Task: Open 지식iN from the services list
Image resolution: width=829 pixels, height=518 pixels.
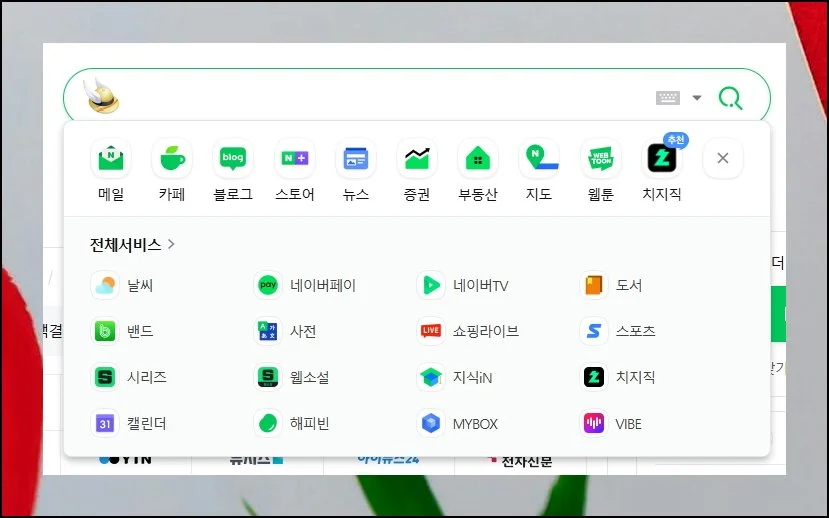Action: (x=470, y=378)
